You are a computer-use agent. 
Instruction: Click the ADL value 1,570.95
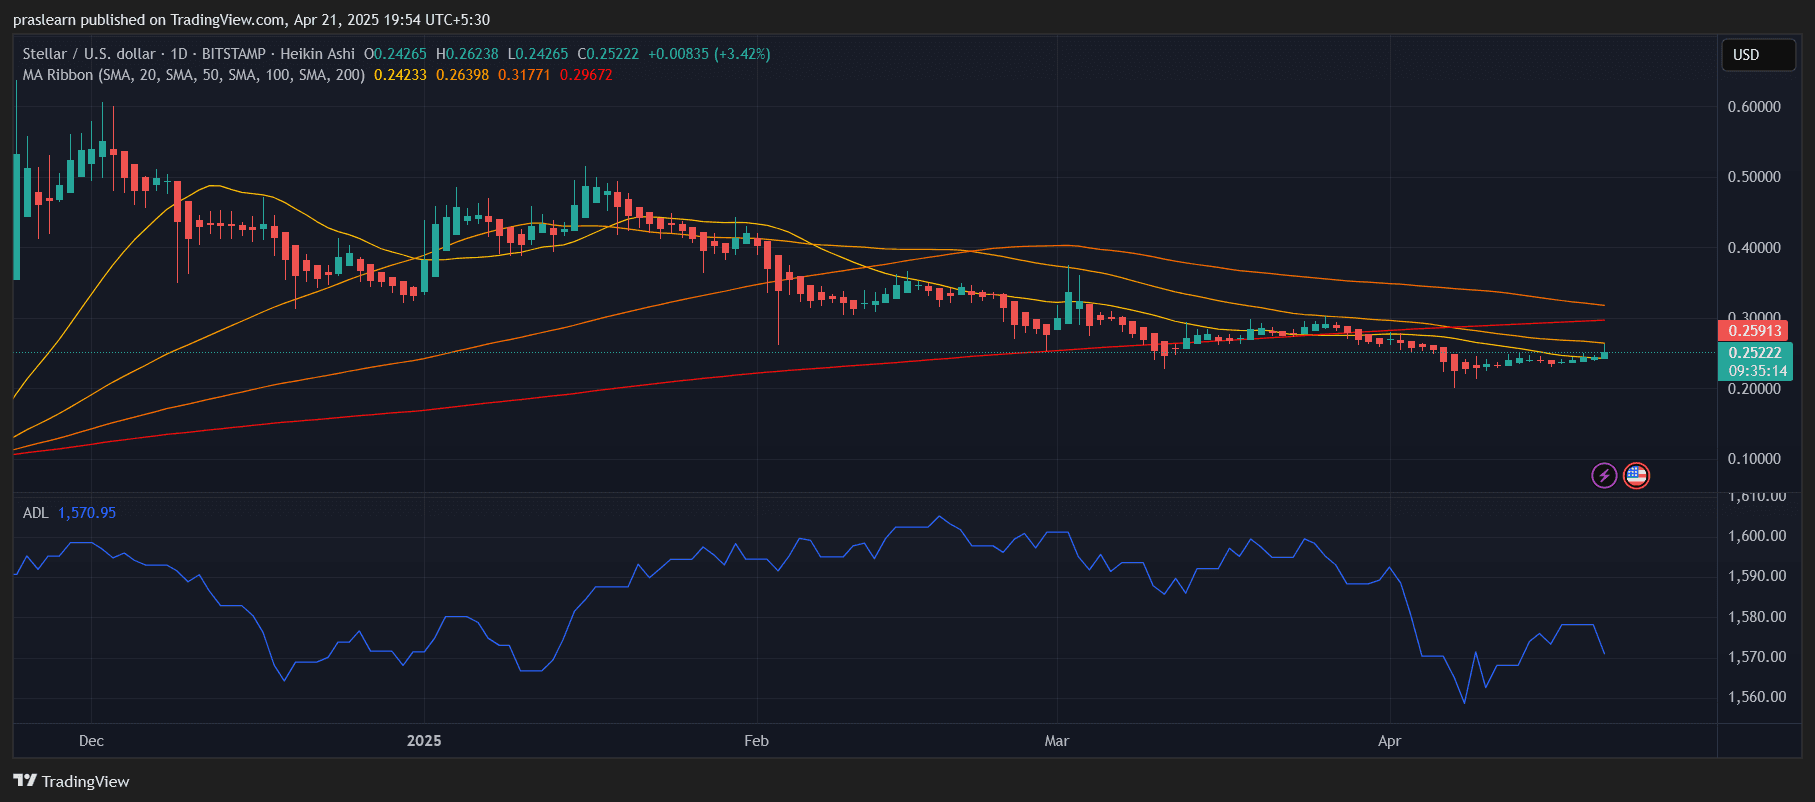[x=87, y=513]
